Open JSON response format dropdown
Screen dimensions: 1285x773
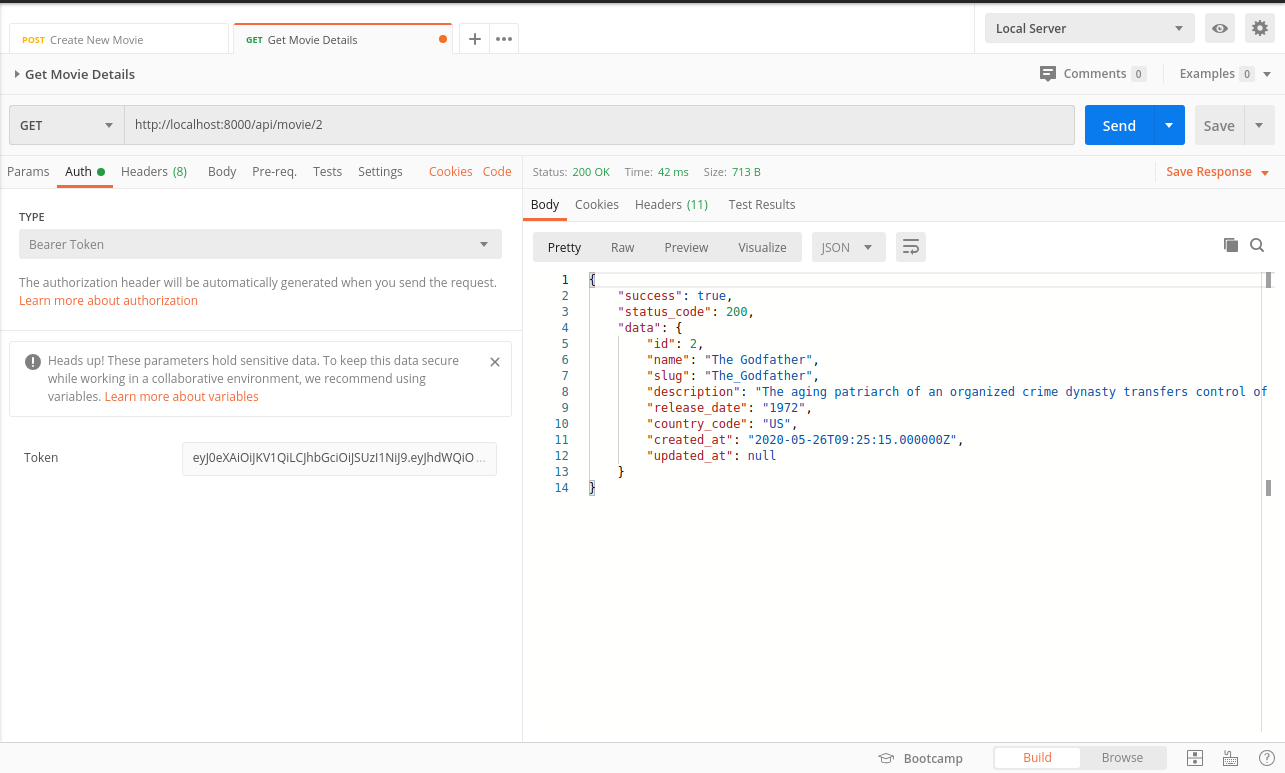click(x=848, y=247)
